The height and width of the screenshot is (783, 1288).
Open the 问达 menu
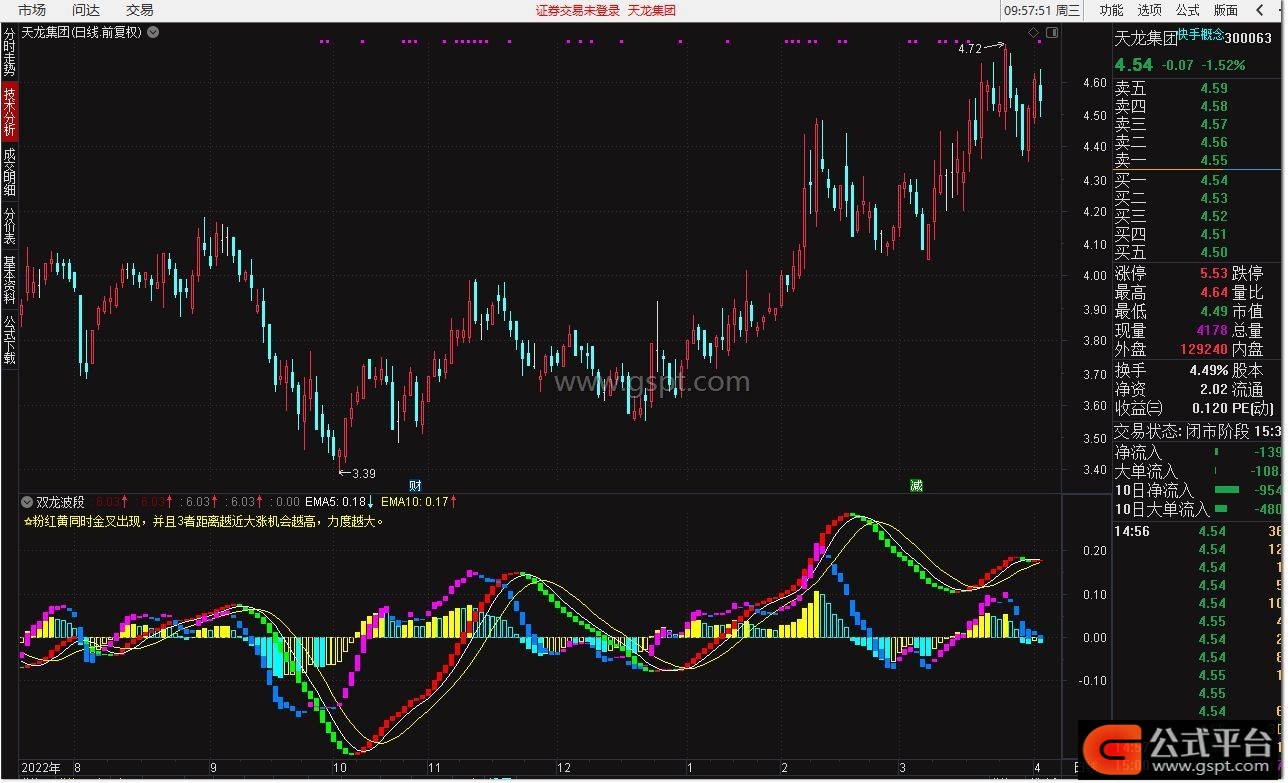(86, 10)
